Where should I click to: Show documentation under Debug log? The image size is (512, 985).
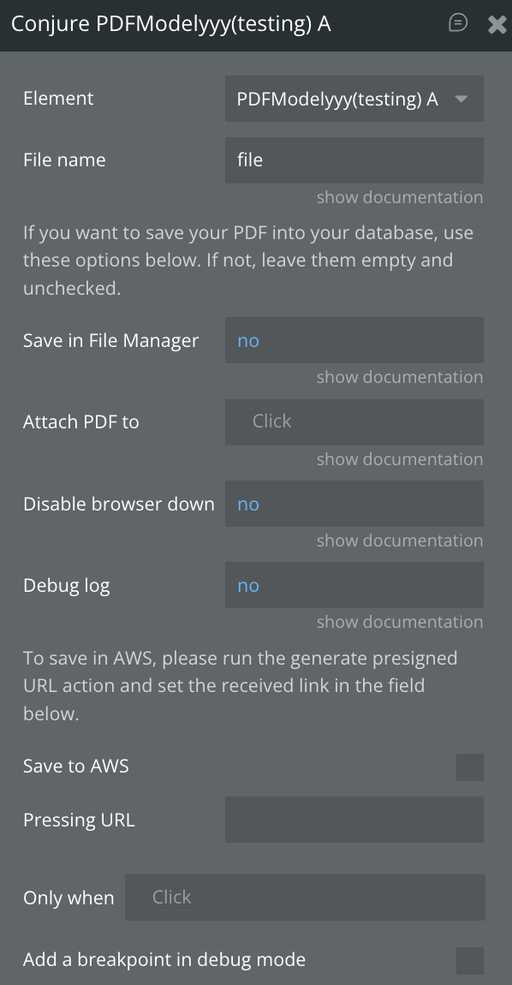coord(400,622)
